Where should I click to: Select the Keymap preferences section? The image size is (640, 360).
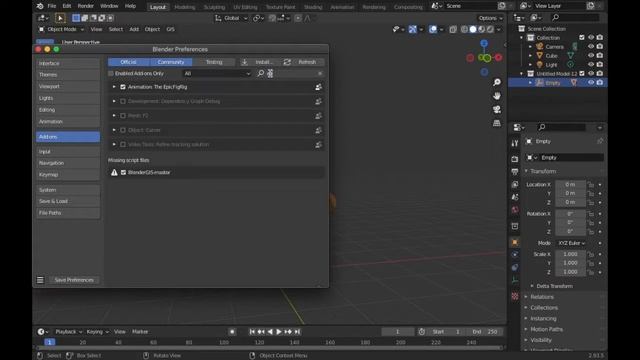(68, 174)
